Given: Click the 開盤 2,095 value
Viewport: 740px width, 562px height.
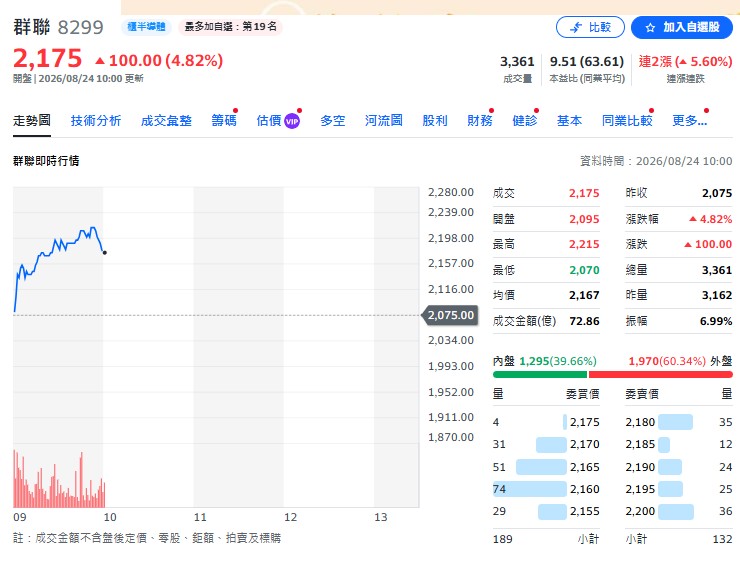Looking at the screenshot, I should point(584,219).
